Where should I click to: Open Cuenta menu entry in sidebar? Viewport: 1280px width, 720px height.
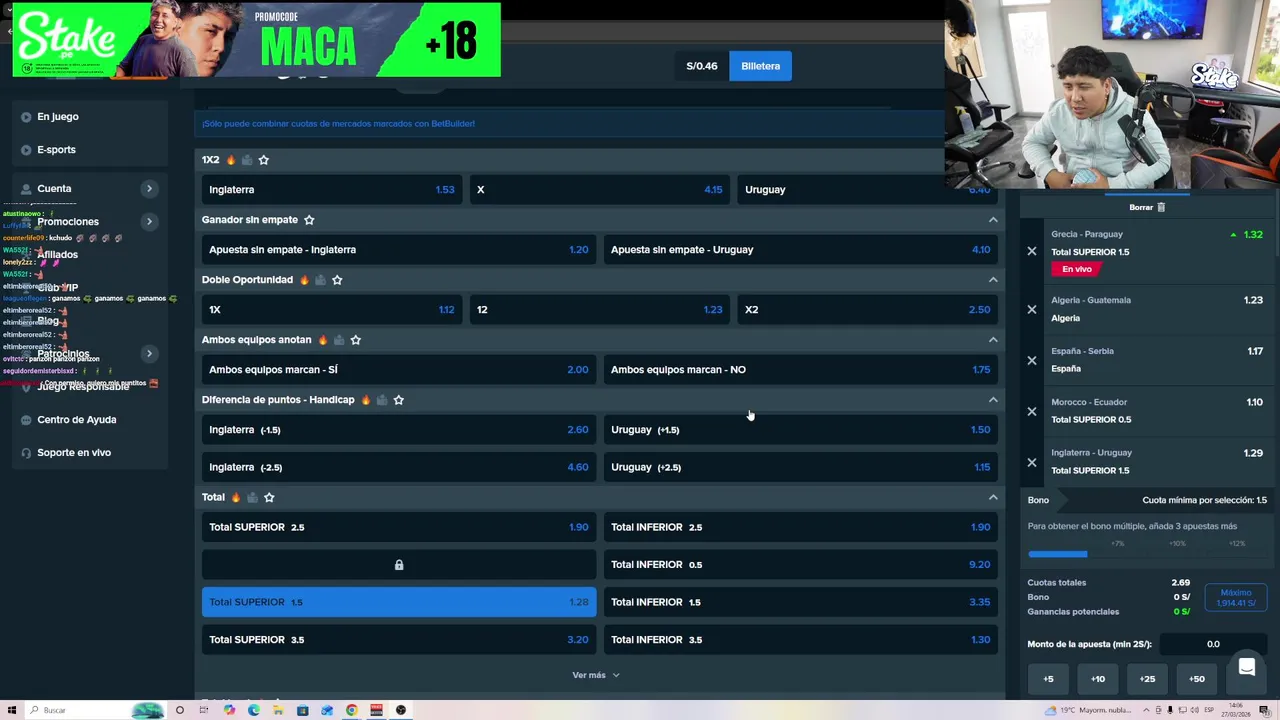[x=54, y=189]
